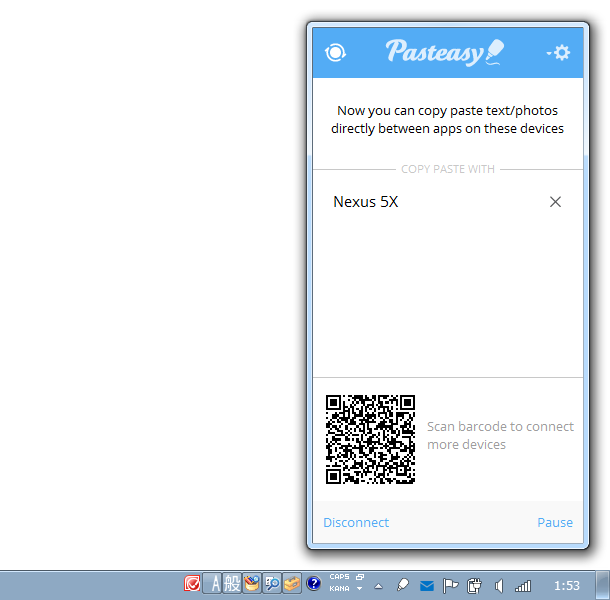Open the IME dictionary search icon
Viewport: 610px width, 600px height.
coord(272,584)
